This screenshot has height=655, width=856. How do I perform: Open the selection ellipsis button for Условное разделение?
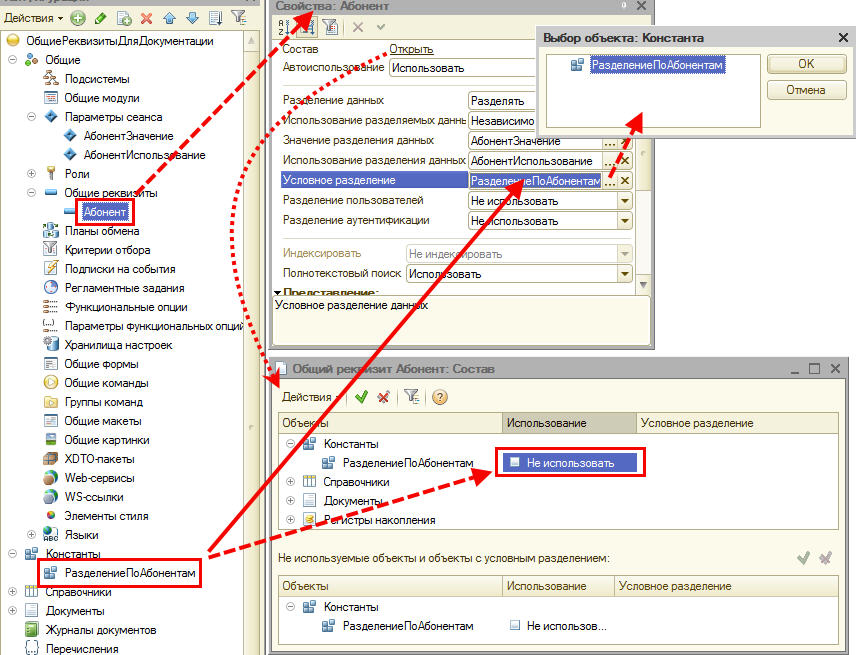click(610, 181)
